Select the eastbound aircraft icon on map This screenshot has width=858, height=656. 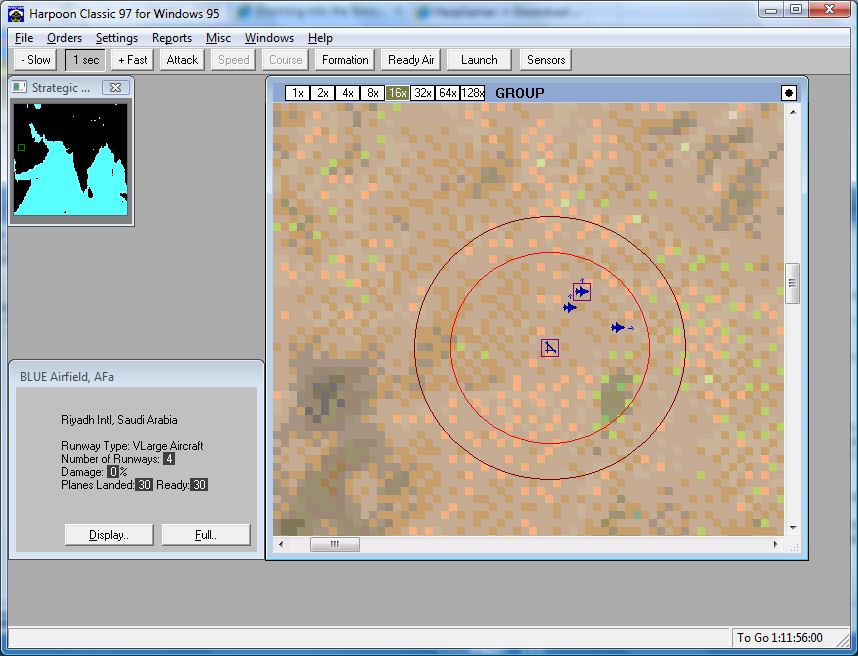[x=618, y=327]
